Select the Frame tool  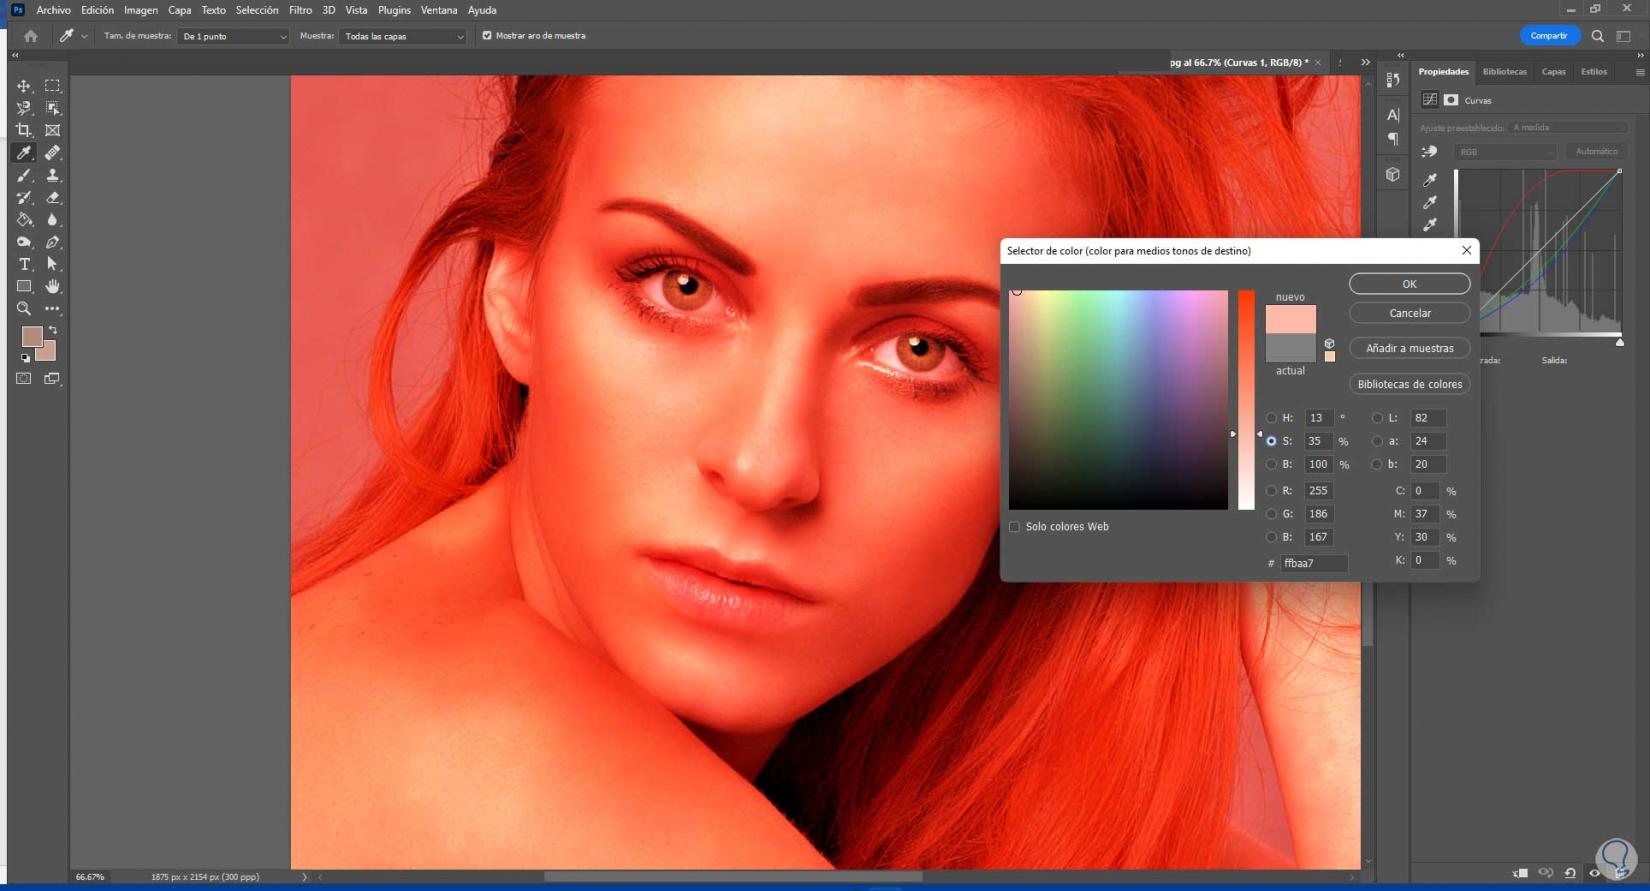click(52, 130)
